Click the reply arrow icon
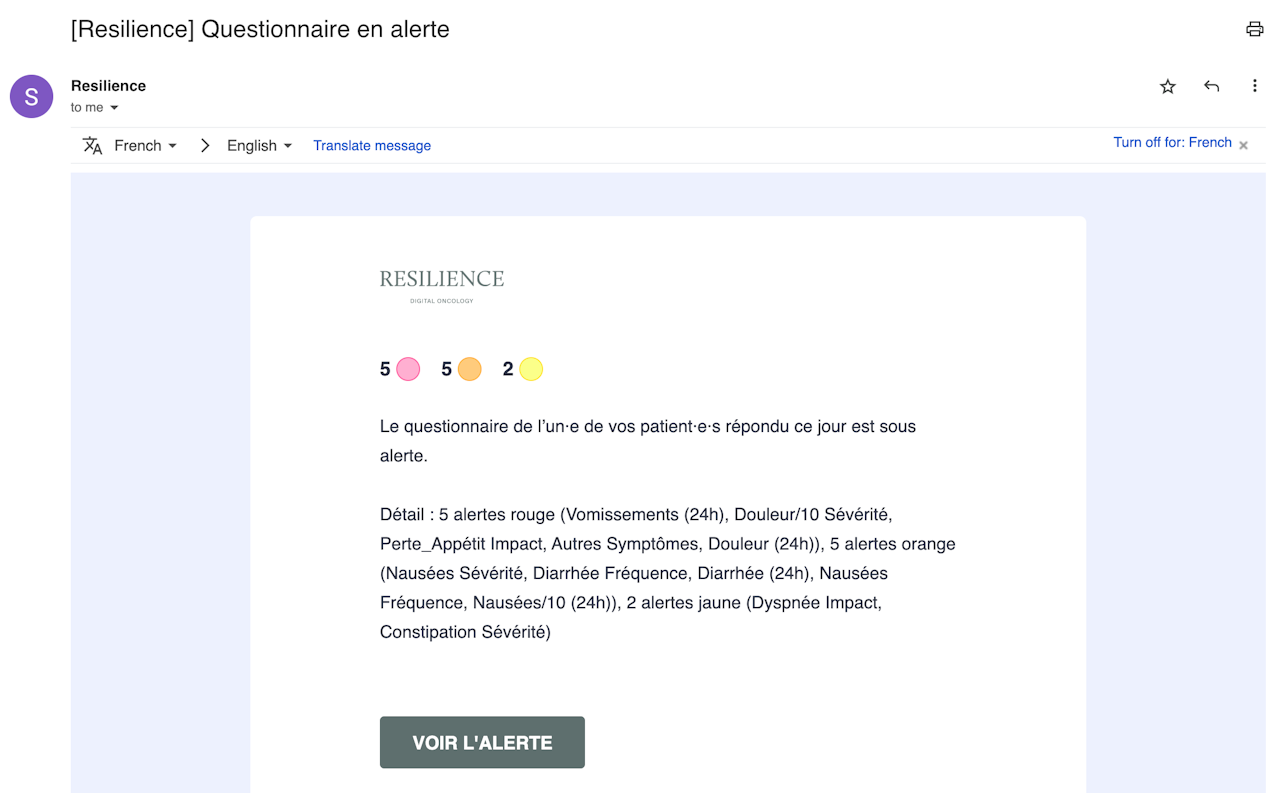Viewport: 1280px width, 793px height. click(1211, 87)
